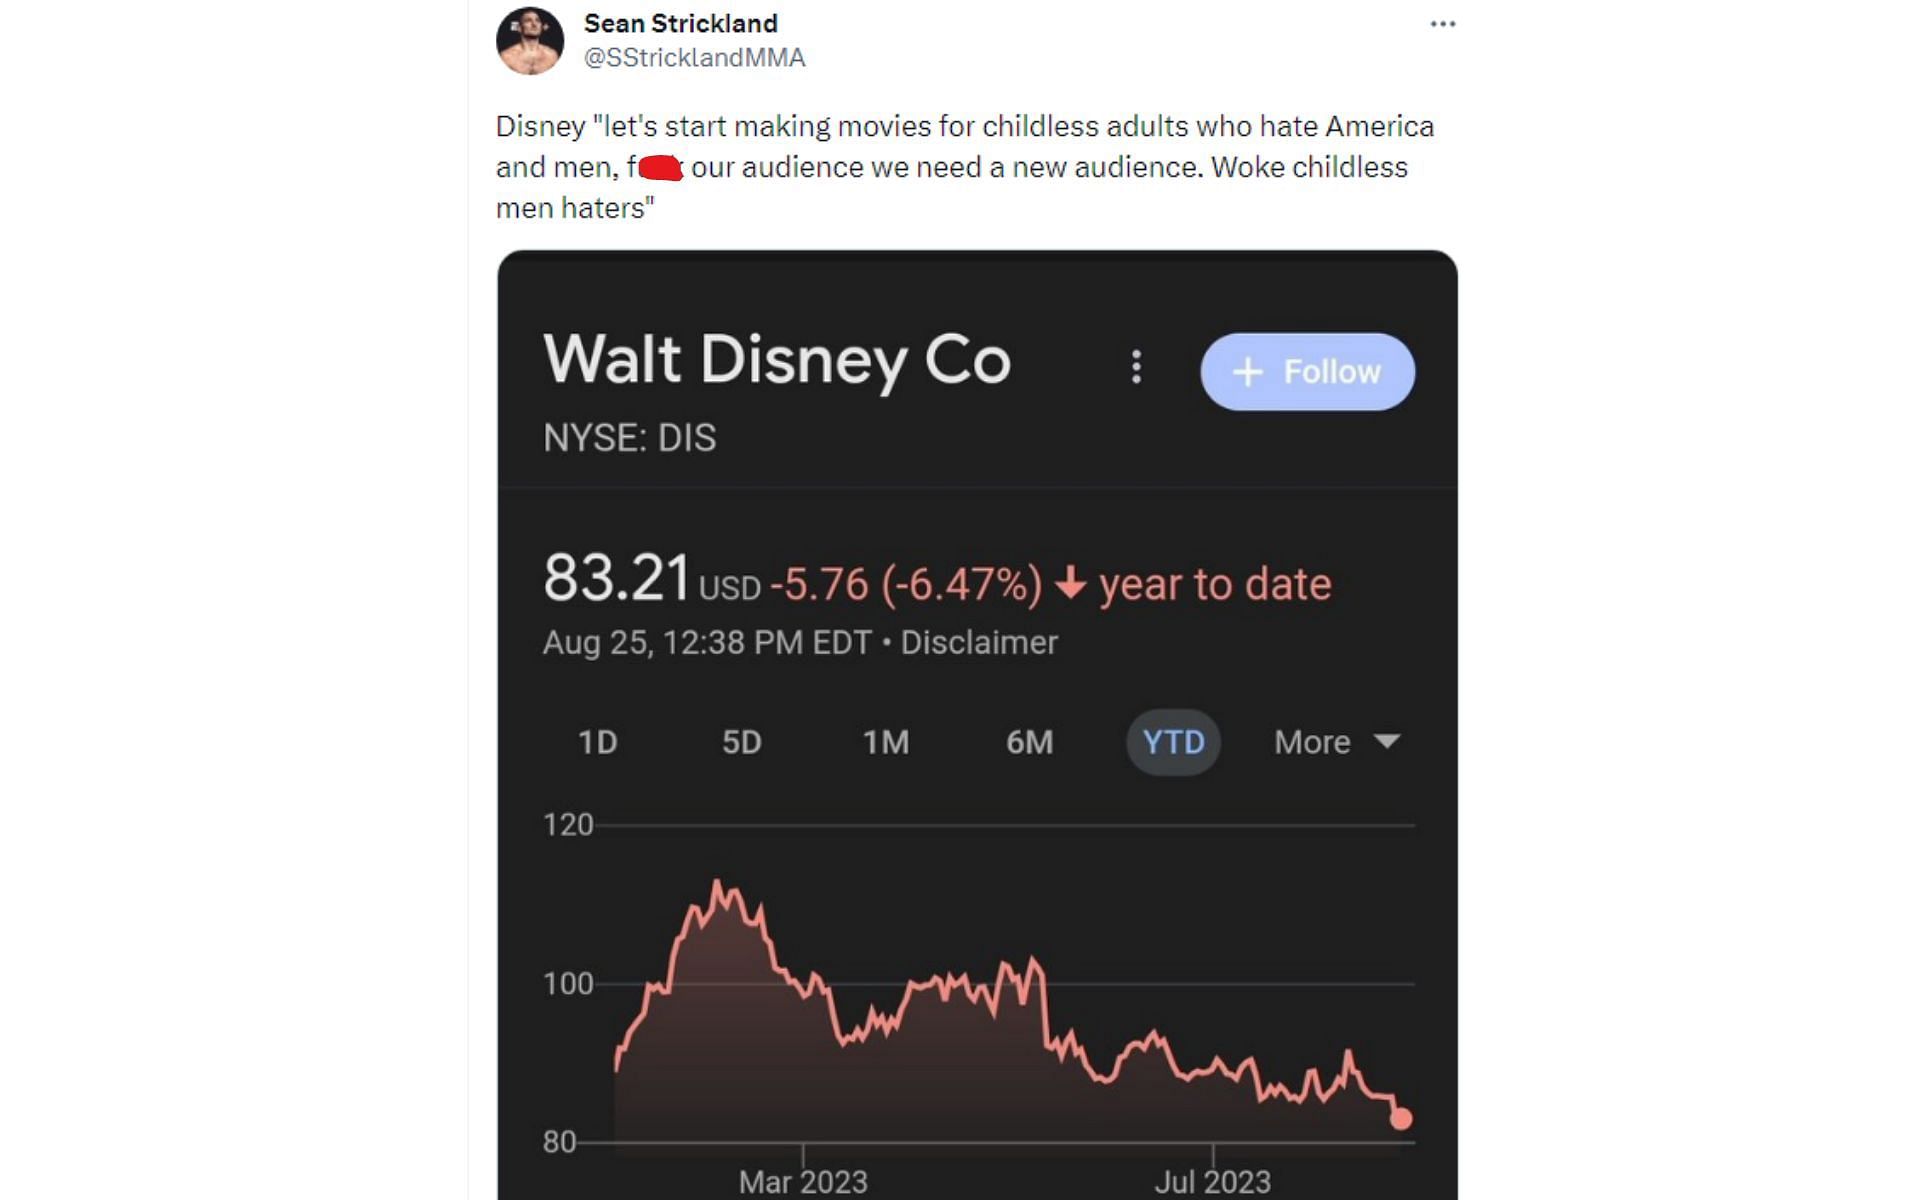Open the @SStricklandMMA handle link
The width and height of the screenshot is (1920, 1200).
[x=694, y=58]
